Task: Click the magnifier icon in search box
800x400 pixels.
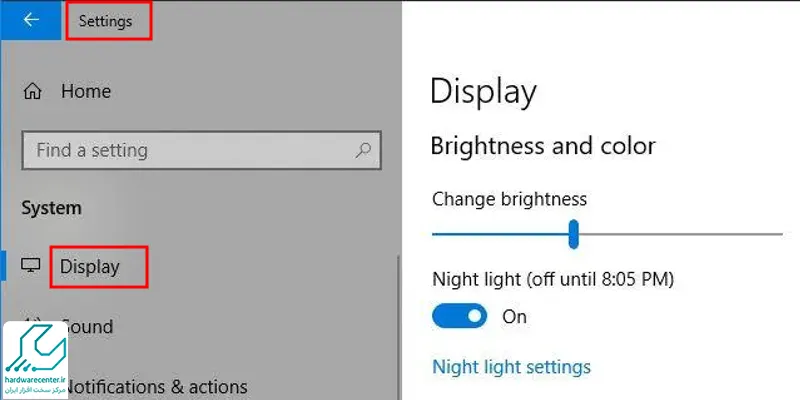Action: (x=363, y=150)
